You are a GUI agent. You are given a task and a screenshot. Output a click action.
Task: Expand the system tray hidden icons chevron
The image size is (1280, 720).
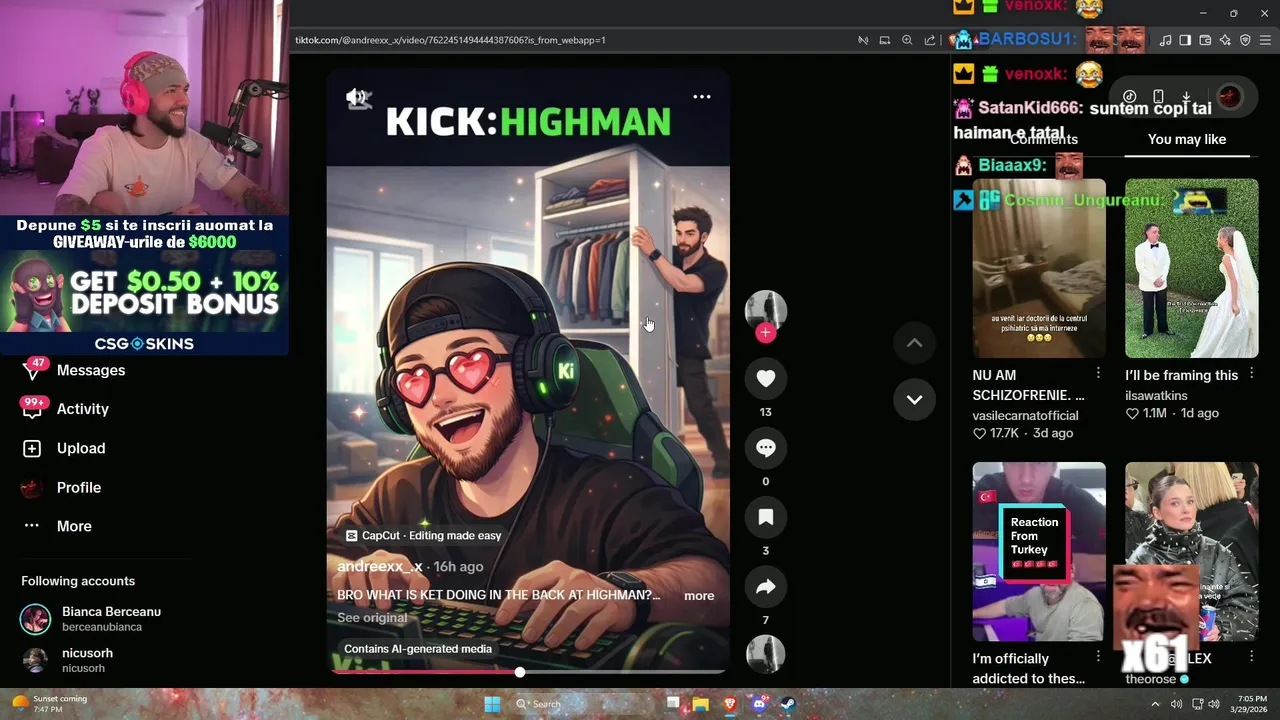point(1156,704)
